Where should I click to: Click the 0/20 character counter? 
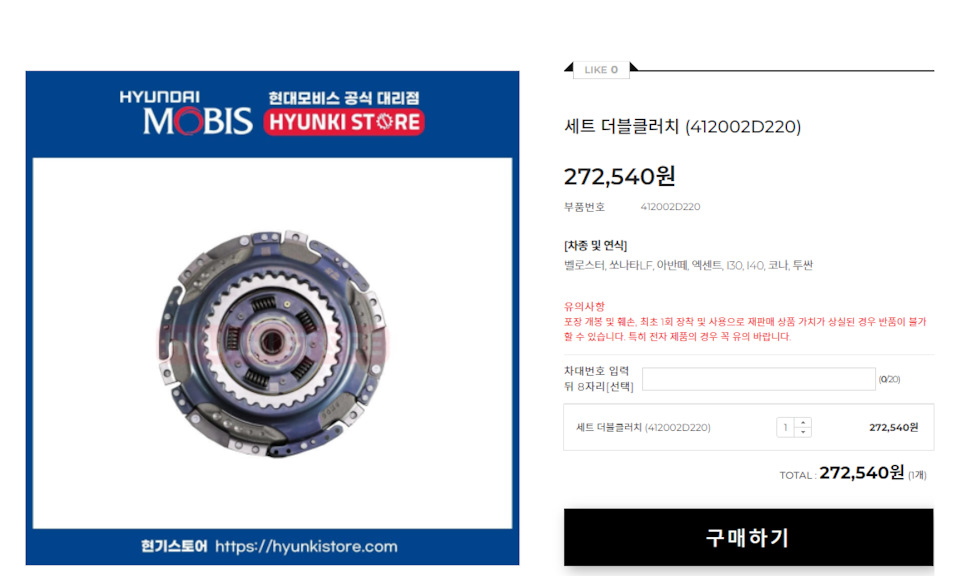click(889, 380)
